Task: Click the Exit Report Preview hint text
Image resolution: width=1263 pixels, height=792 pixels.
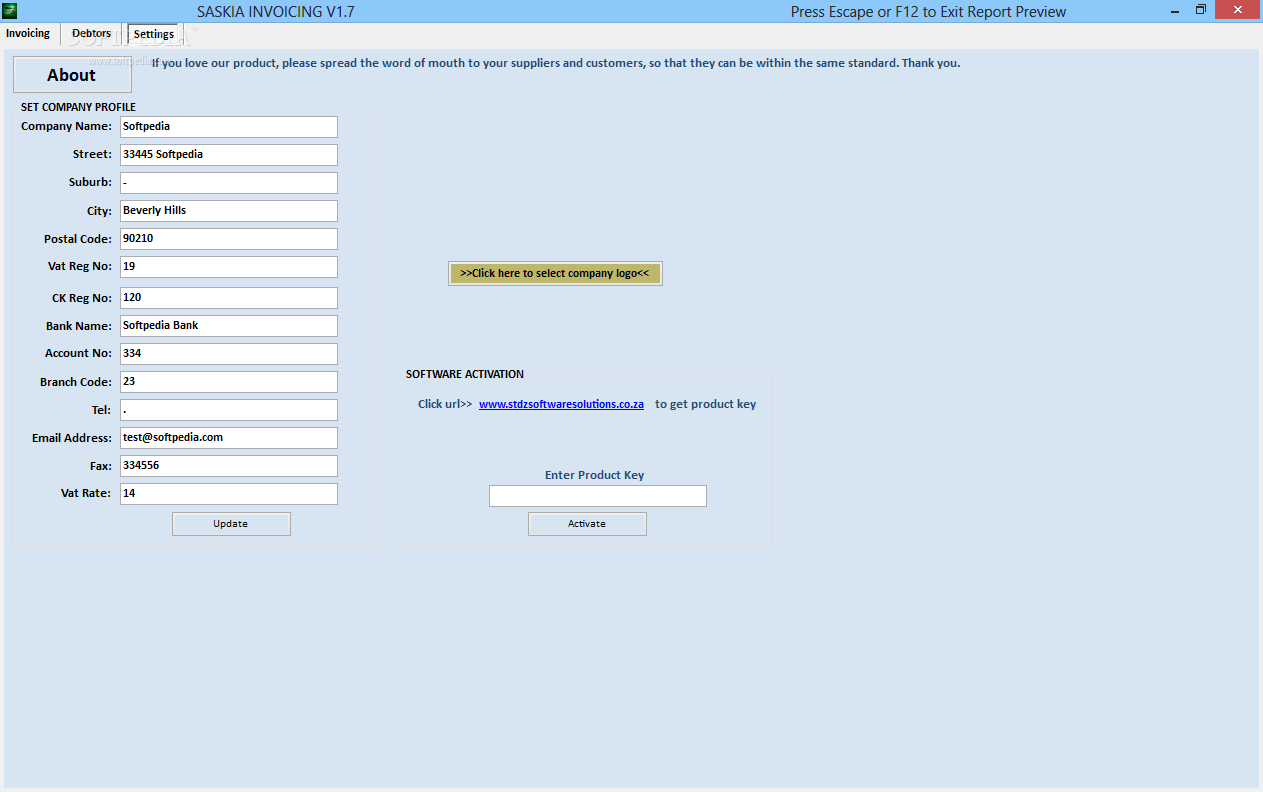Action: [x=928, y=12]
